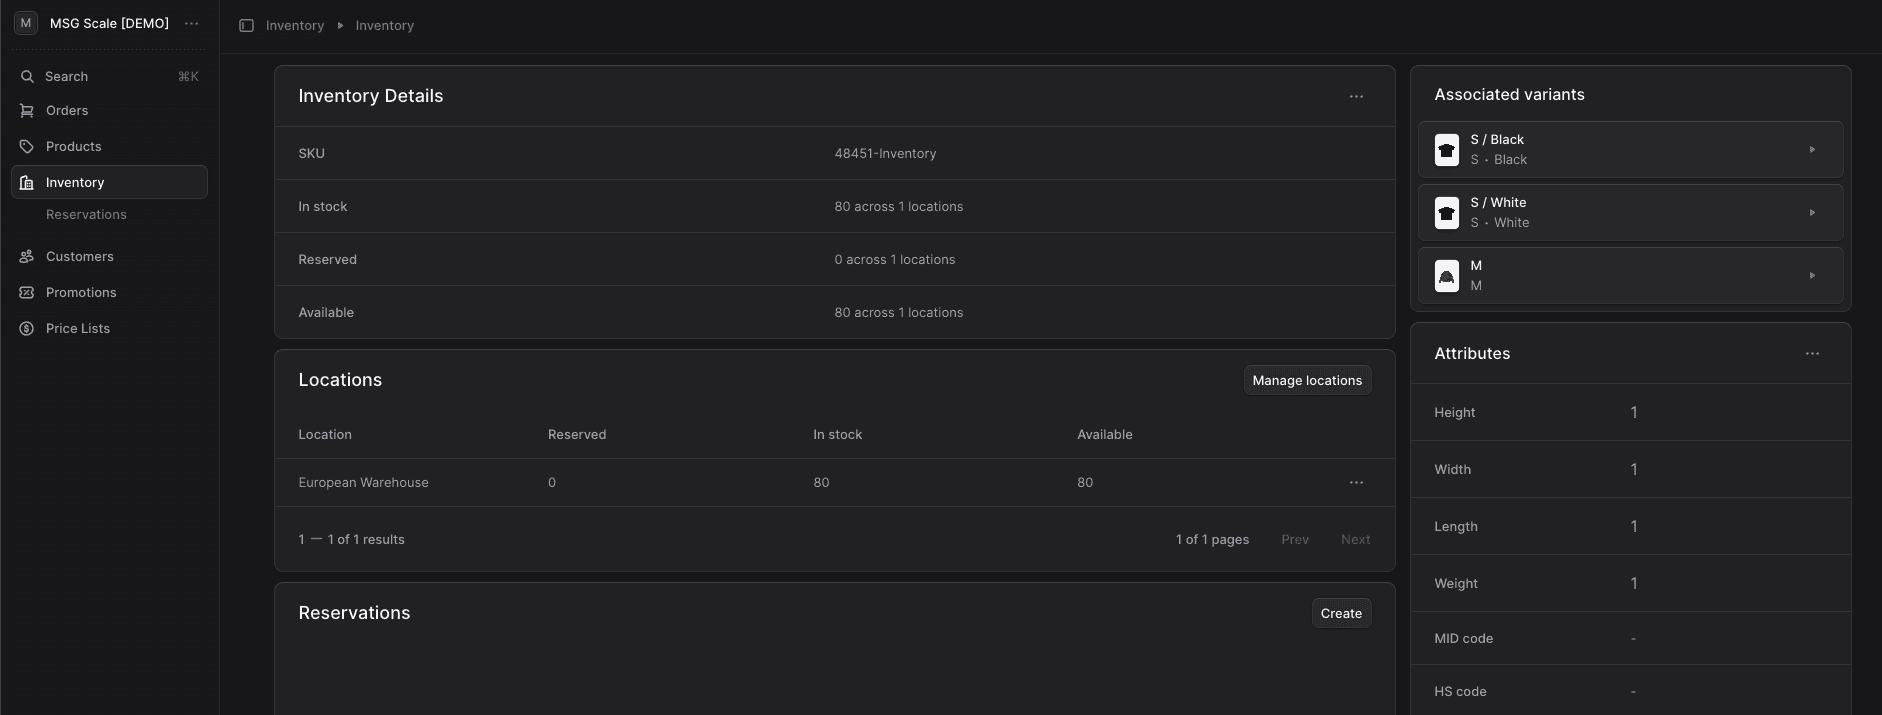Click the S / Black variant thumbnail

1446,150
